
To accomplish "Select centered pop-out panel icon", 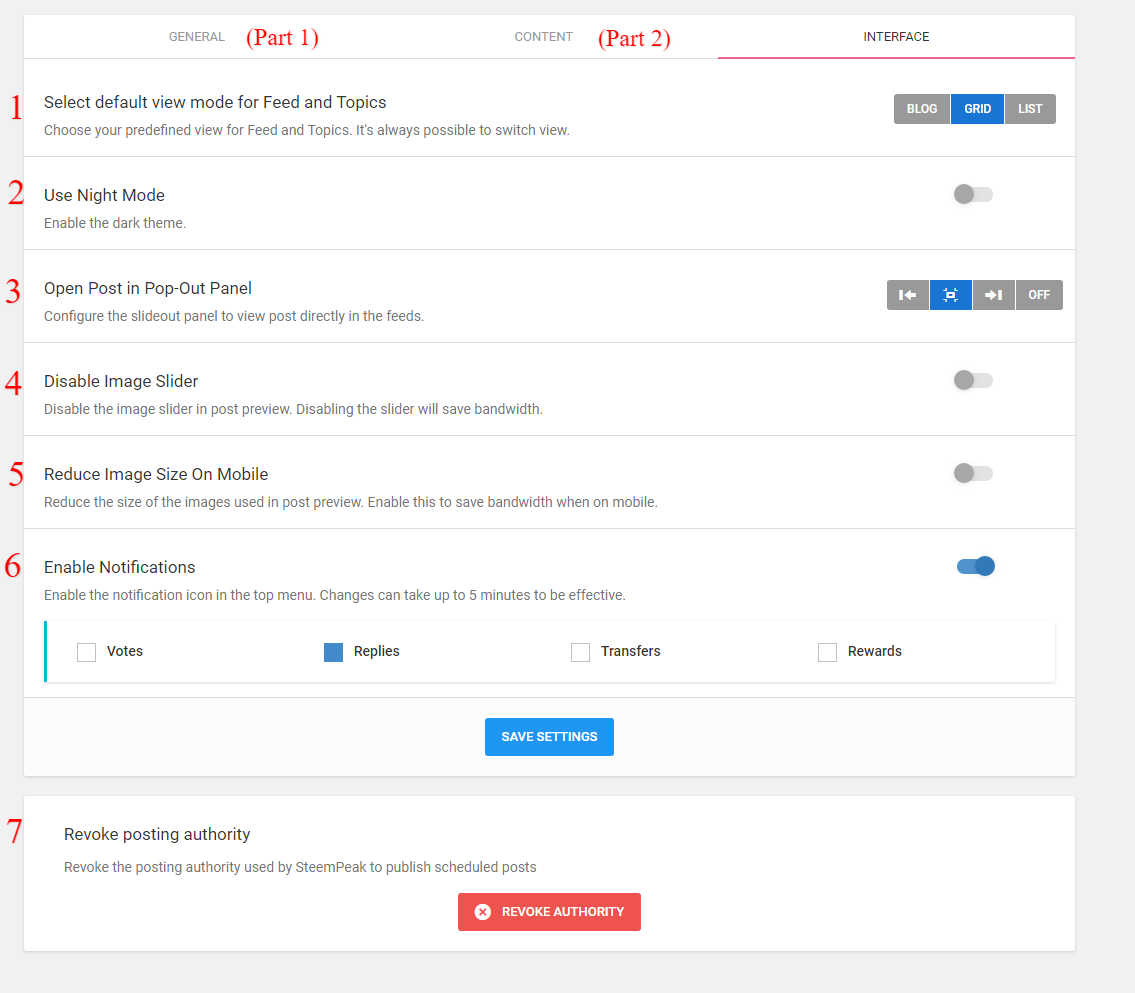I will (950, 295).
